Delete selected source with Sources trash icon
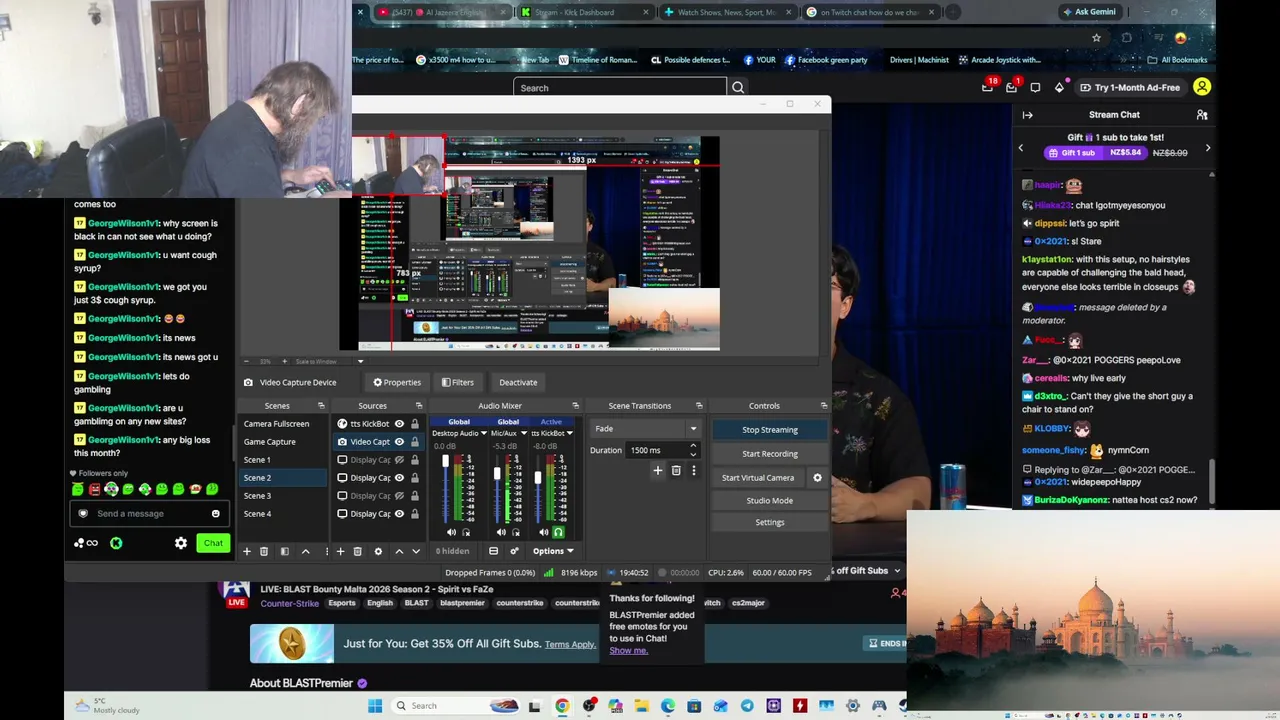Viewport: 1280px width, 720px height. coord(357,551)
